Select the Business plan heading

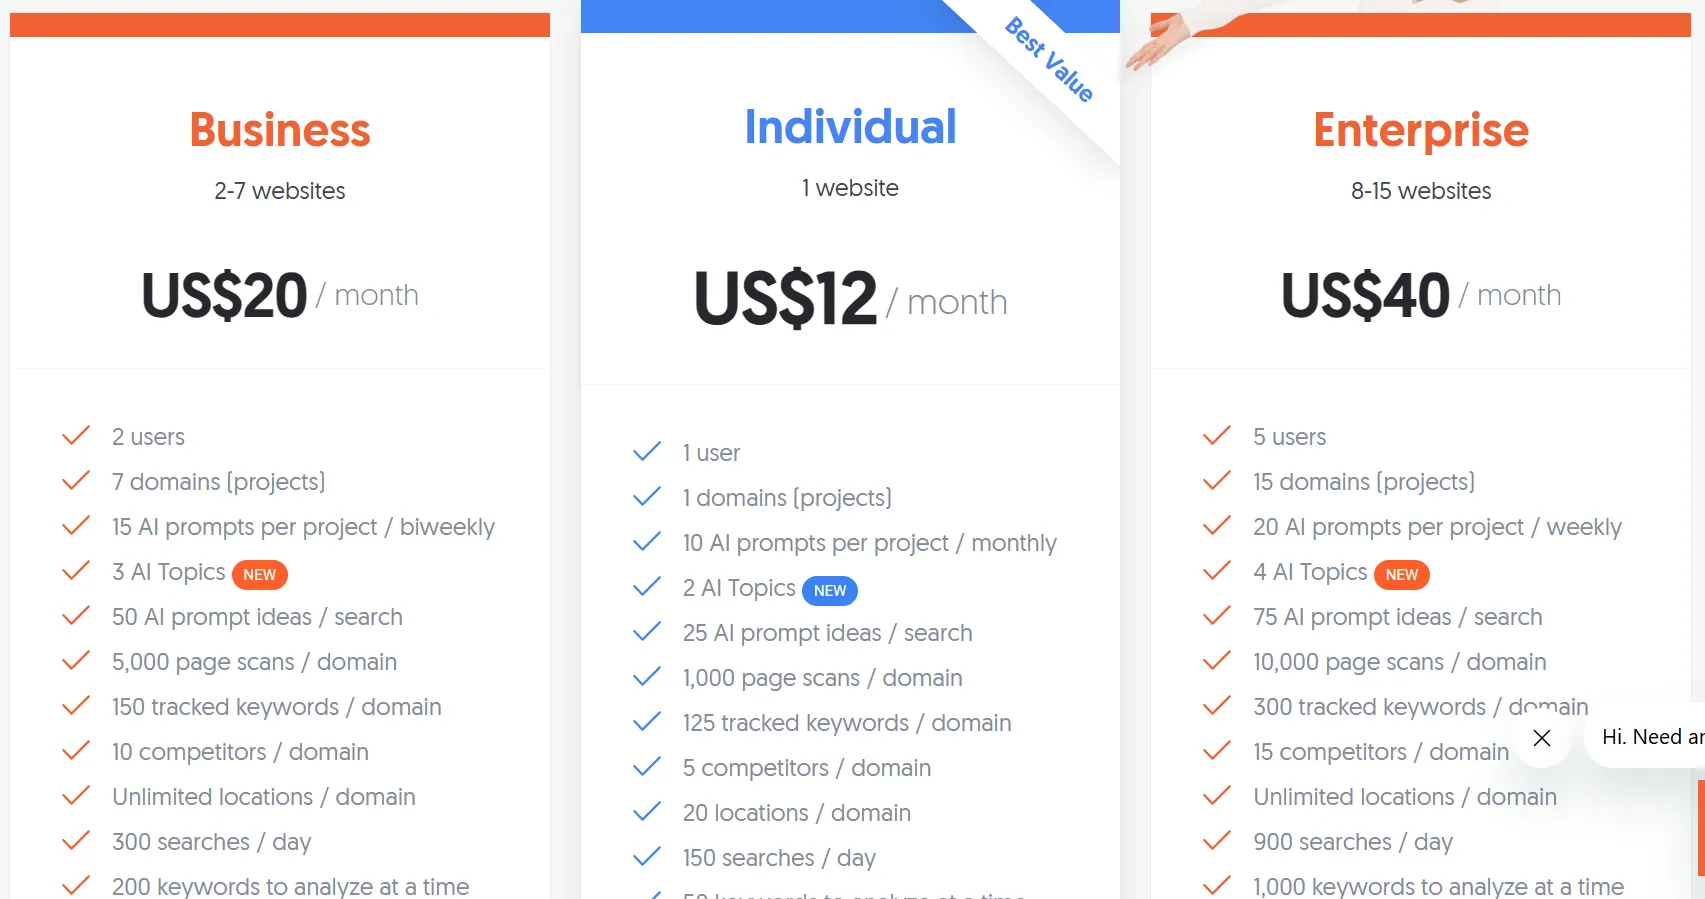pyautogui.click(x=280, y=130)
